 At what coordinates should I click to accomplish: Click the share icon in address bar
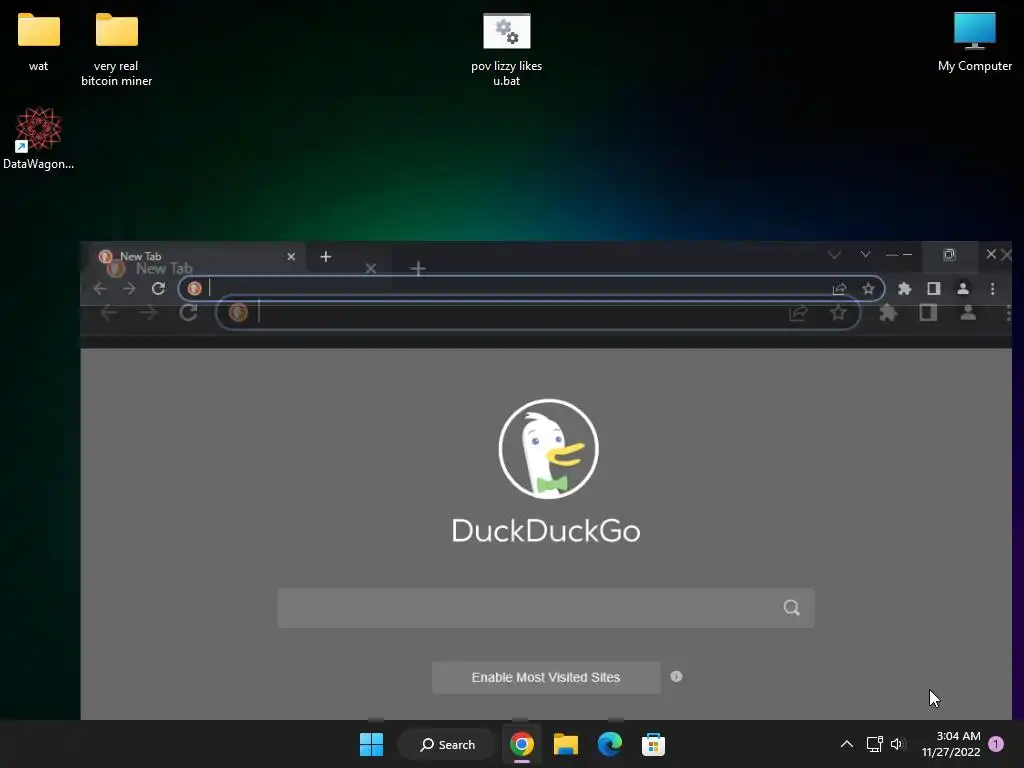click(x=839, y=289)
